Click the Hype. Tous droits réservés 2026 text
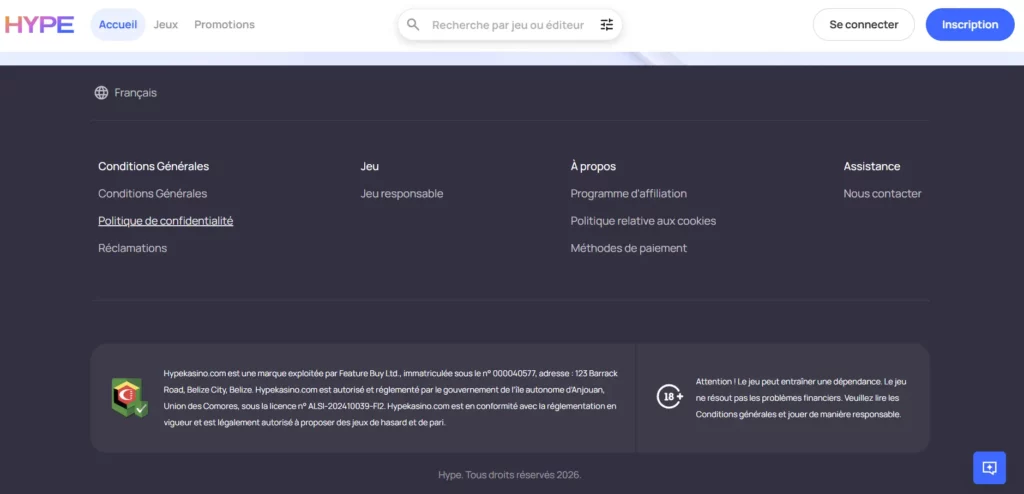Screen dimensions: 1024x494 click(509, 474)
